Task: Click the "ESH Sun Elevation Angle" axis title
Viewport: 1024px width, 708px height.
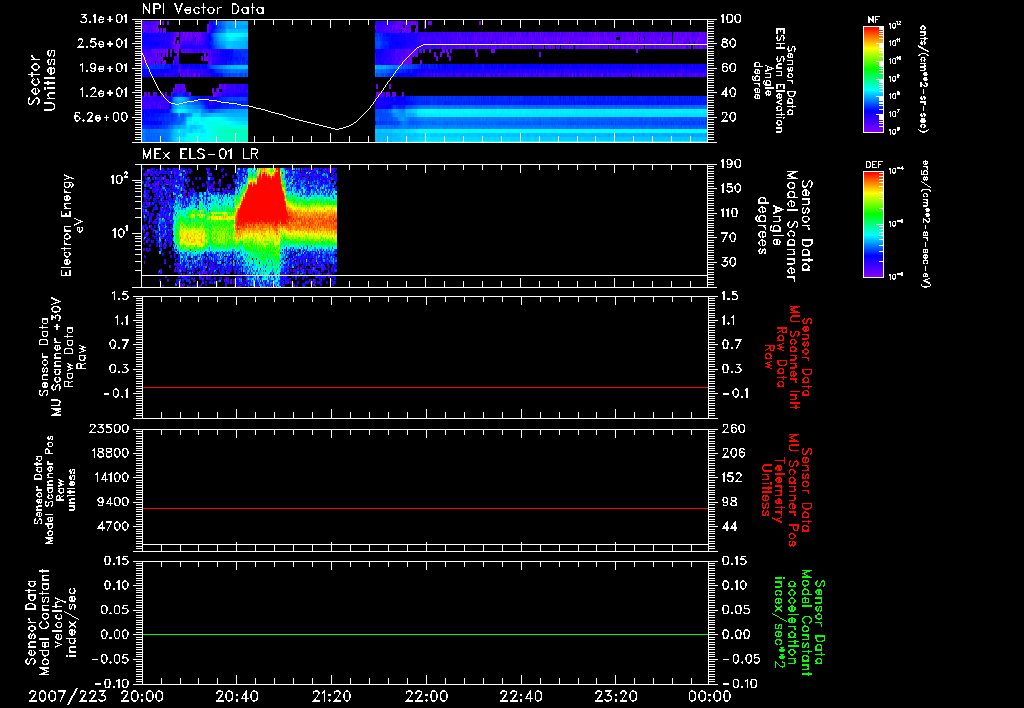Action: (x=774, y=80)
